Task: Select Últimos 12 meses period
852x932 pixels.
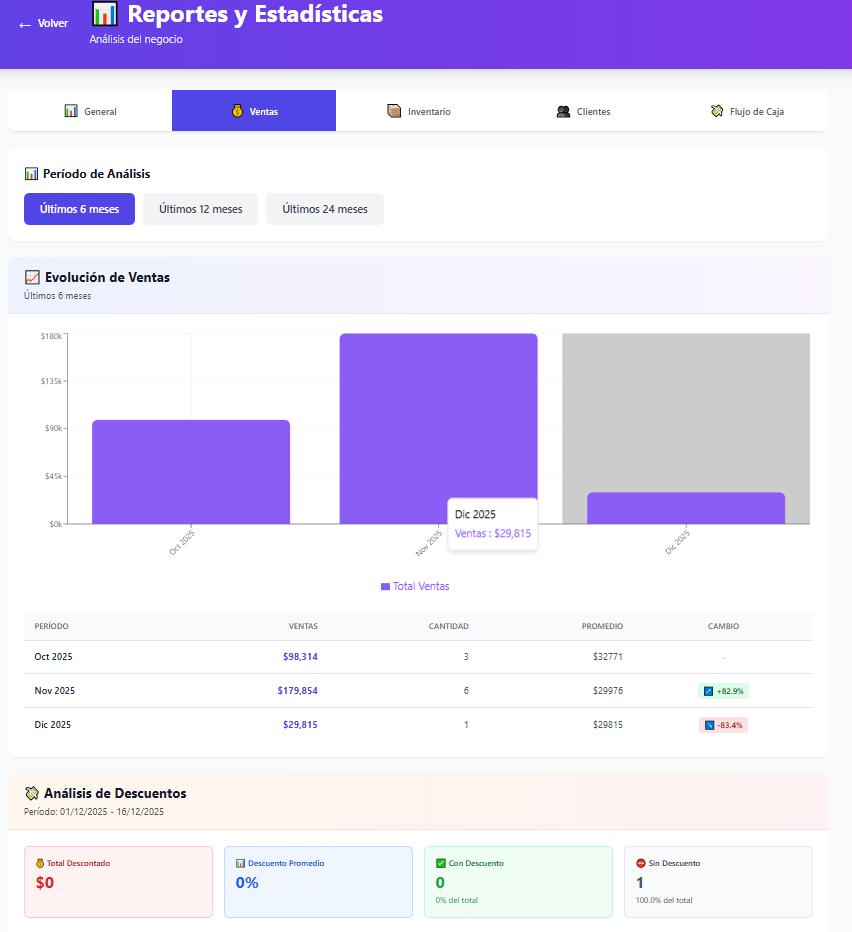Action: (200, 209)
